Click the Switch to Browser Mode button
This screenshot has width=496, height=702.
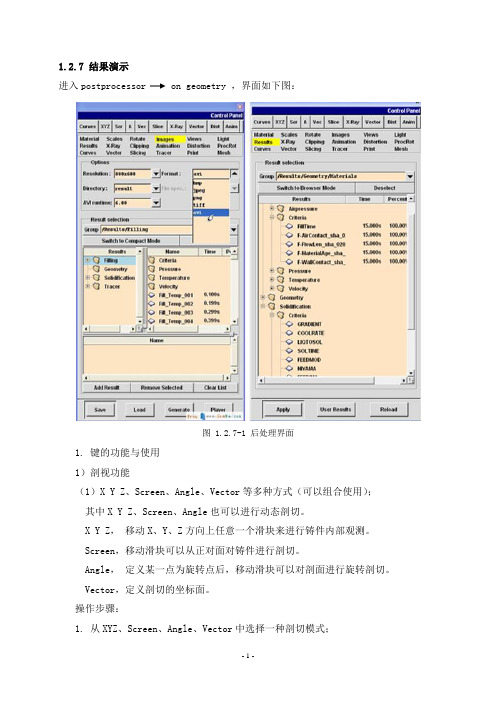point(306,188)
